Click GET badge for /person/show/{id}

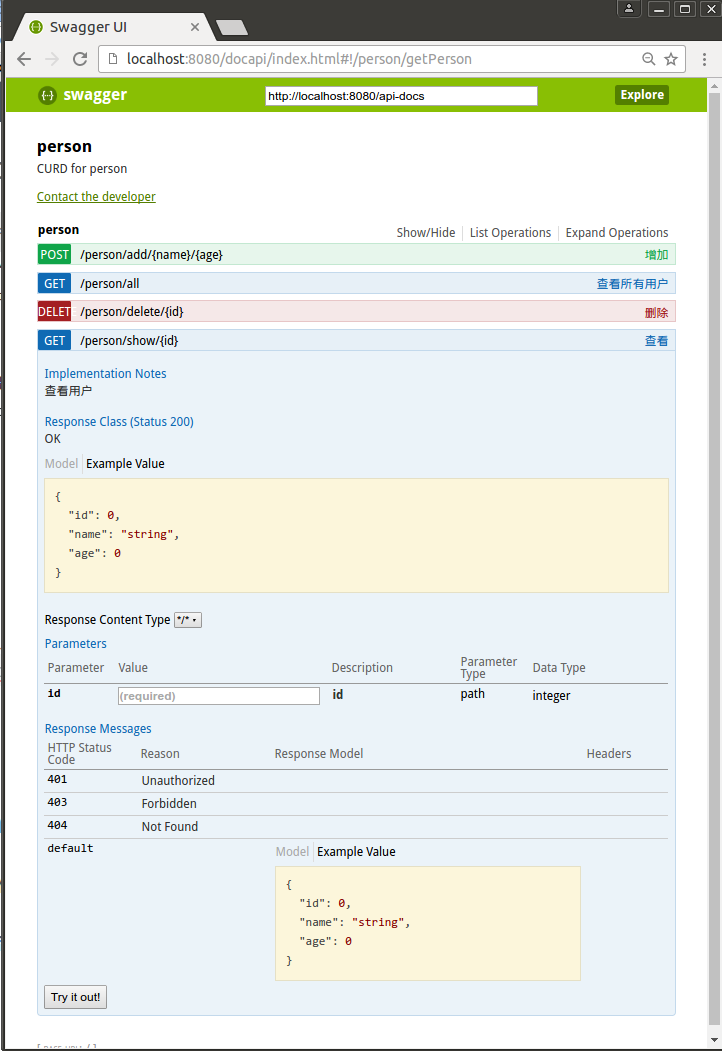pos(54,341)
